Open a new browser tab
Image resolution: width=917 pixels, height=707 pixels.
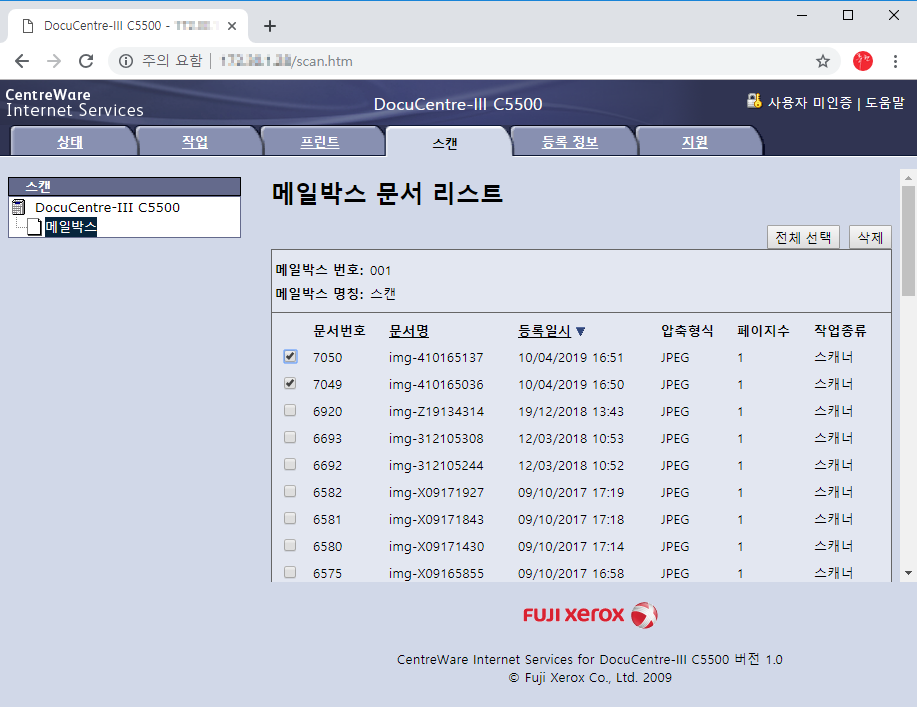(270, 26)
